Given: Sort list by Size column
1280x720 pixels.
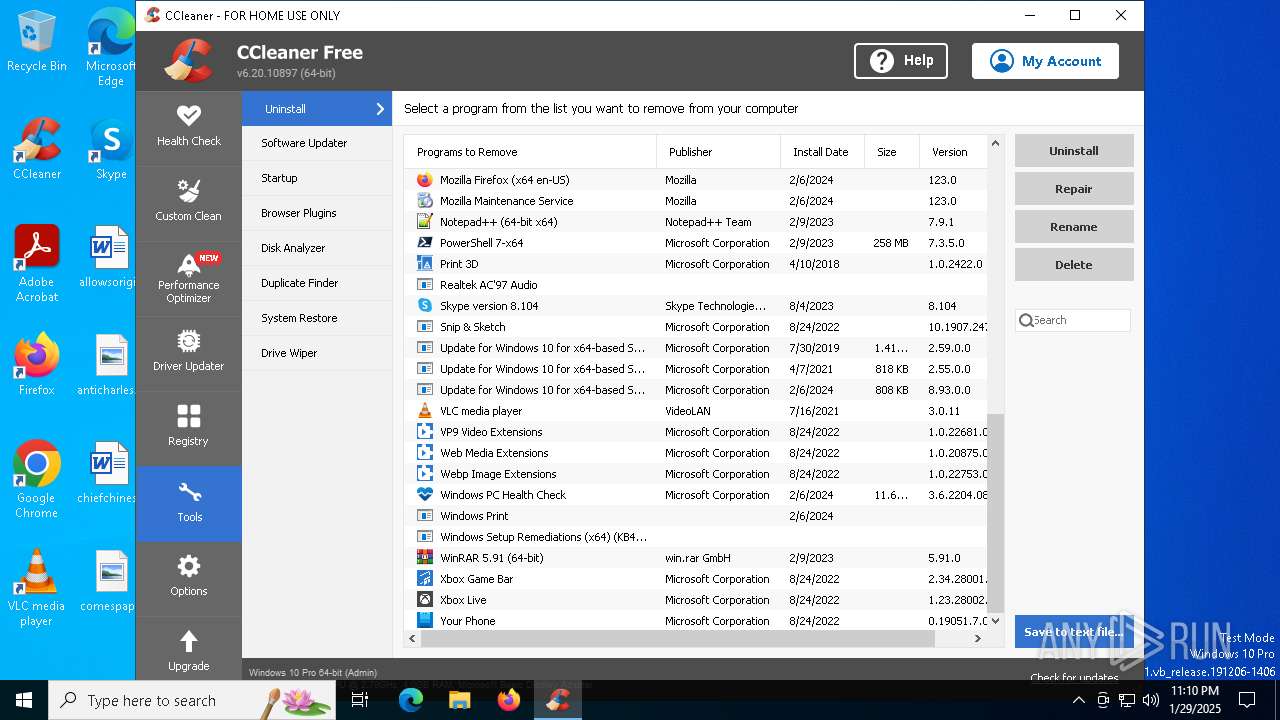Looking at the screenshot, I should tap(891, 152).
